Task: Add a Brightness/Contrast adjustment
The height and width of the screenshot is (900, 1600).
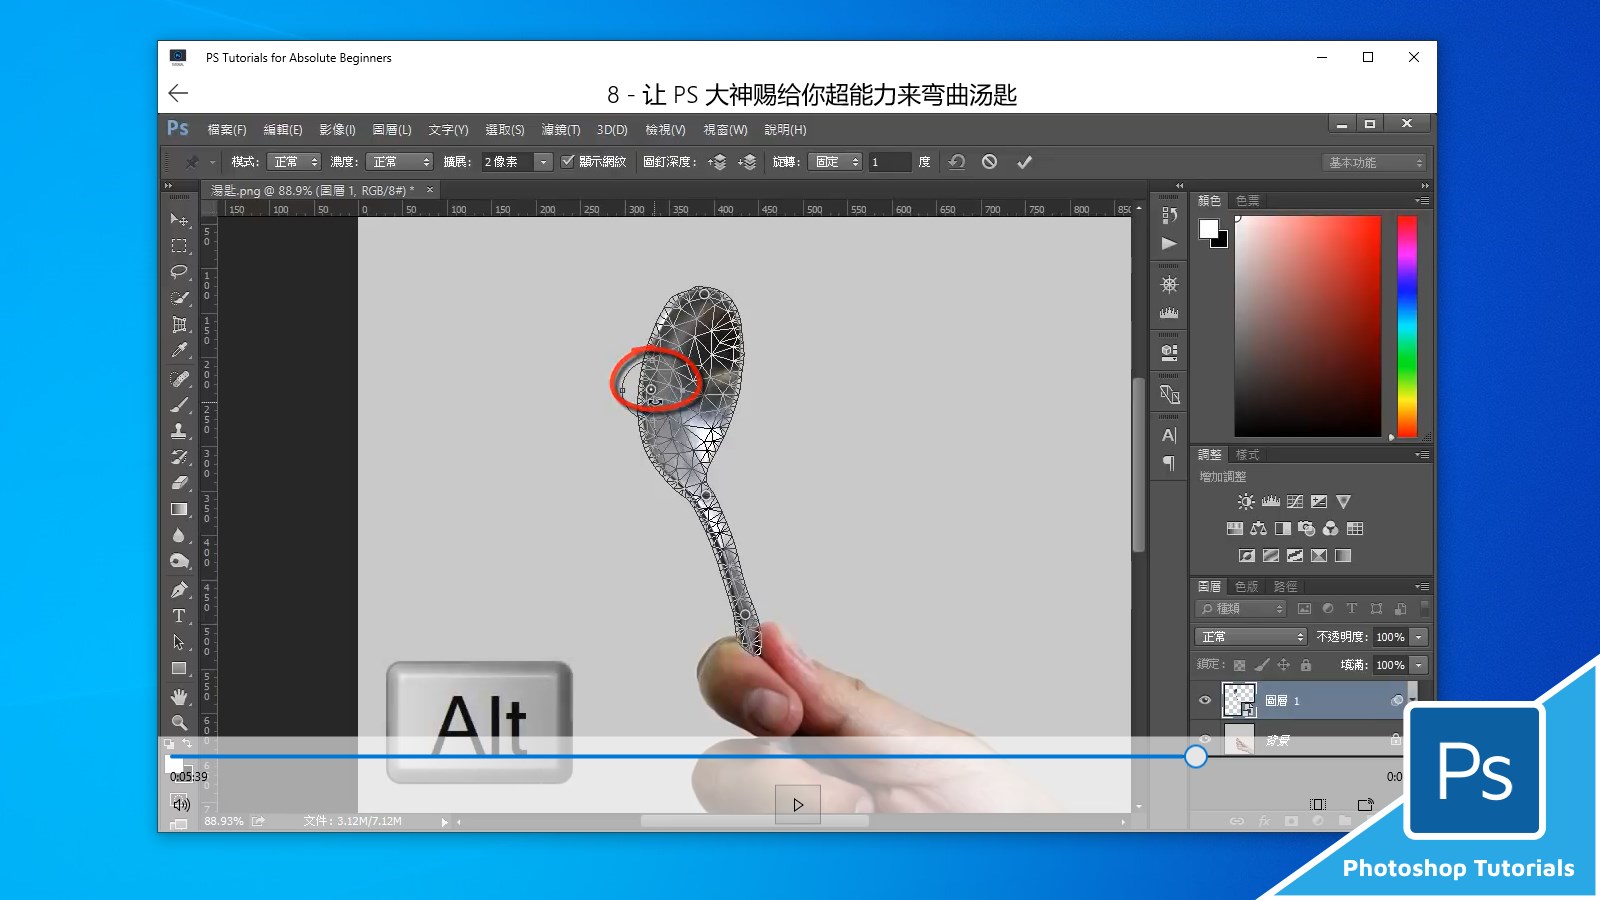Action: click(1246, 502)
